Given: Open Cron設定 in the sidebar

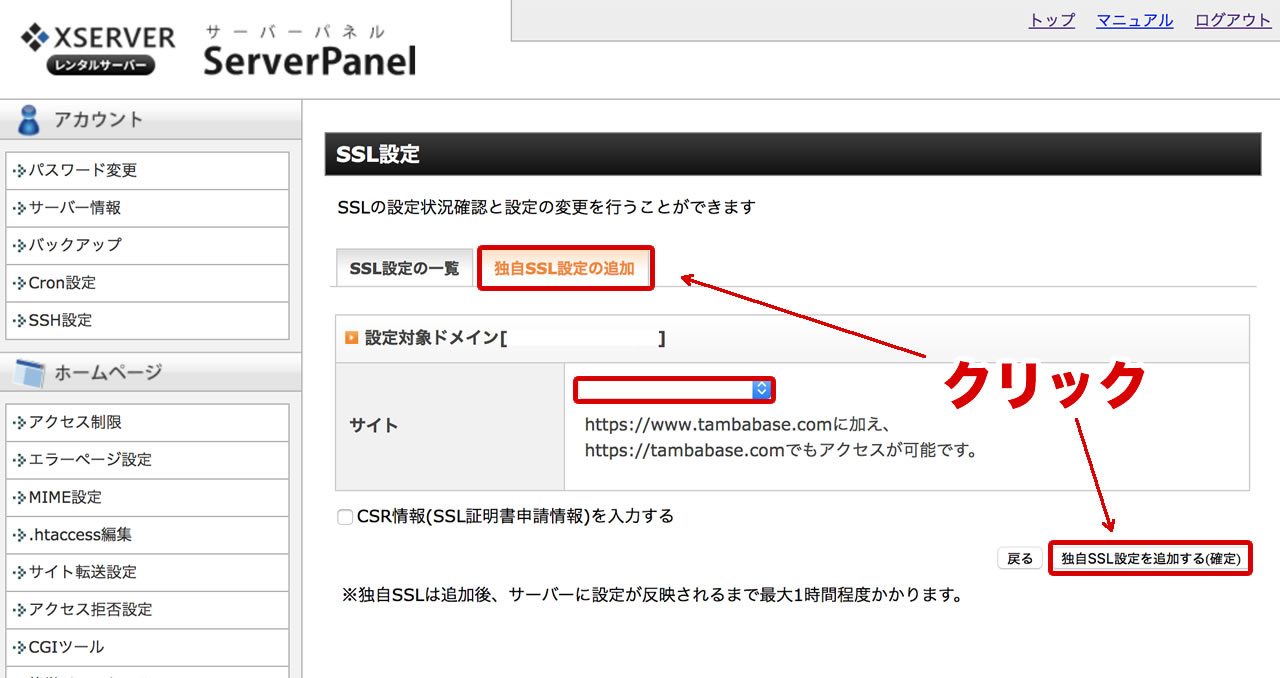Looking at the screenshot, I should tap(147, 283).
